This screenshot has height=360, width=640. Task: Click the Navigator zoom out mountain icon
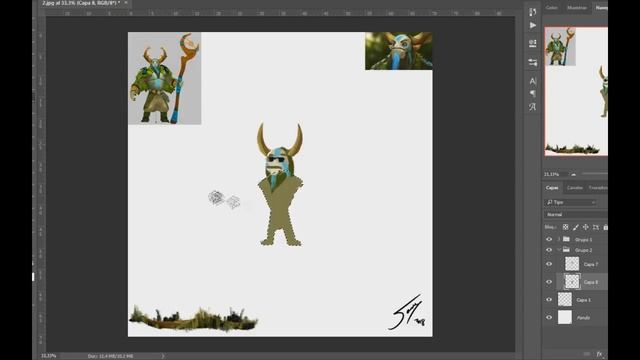click(573, 174)
